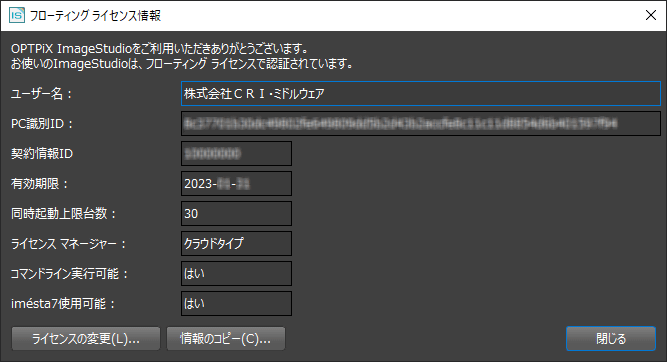Image resolution: width=667 pixels, height=362 pixels.
Task: Click the ライセンス マネージャー: label
Action: (x=68, y=244)
